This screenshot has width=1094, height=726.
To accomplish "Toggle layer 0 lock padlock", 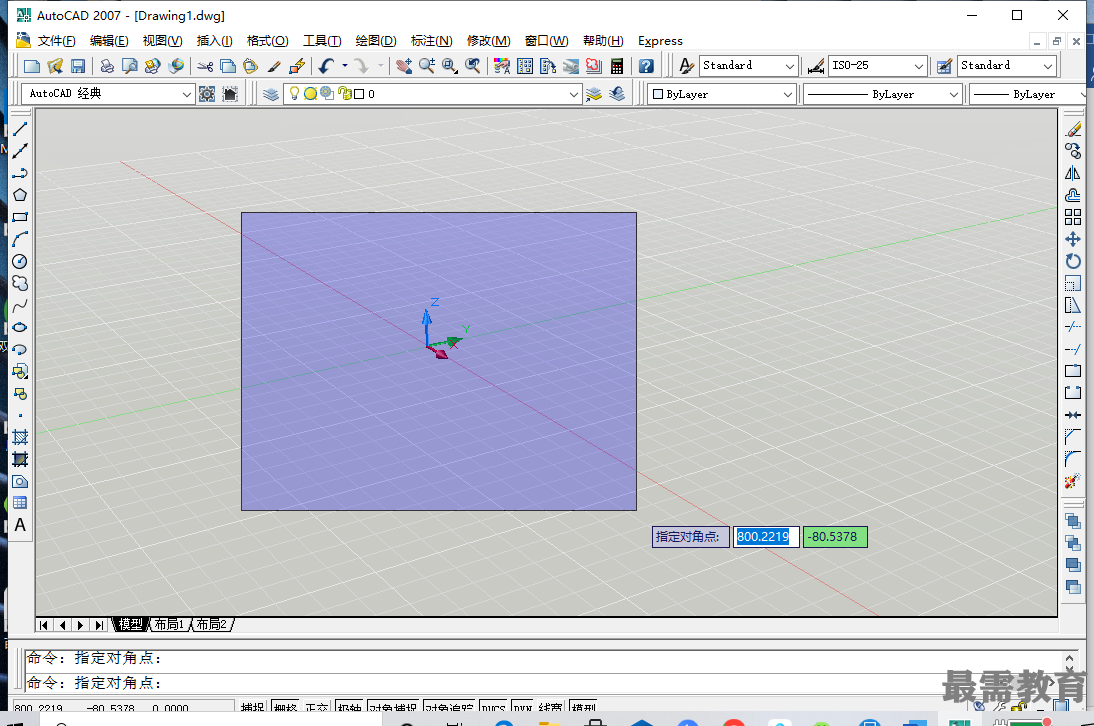I will [344, 93].
